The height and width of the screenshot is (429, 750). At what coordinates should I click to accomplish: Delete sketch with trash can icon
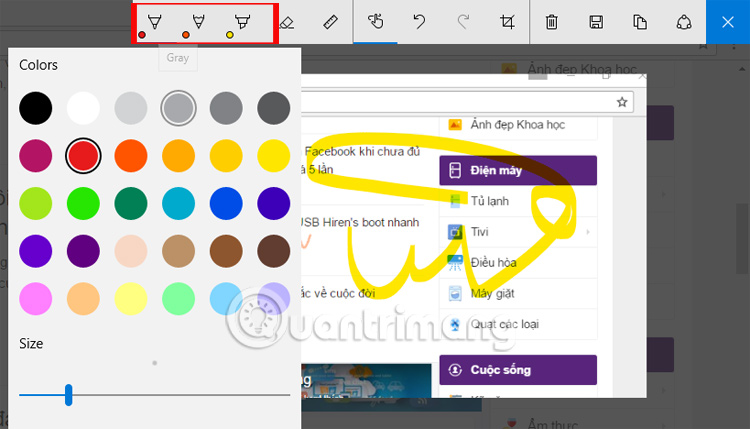[x=551, y=22]
